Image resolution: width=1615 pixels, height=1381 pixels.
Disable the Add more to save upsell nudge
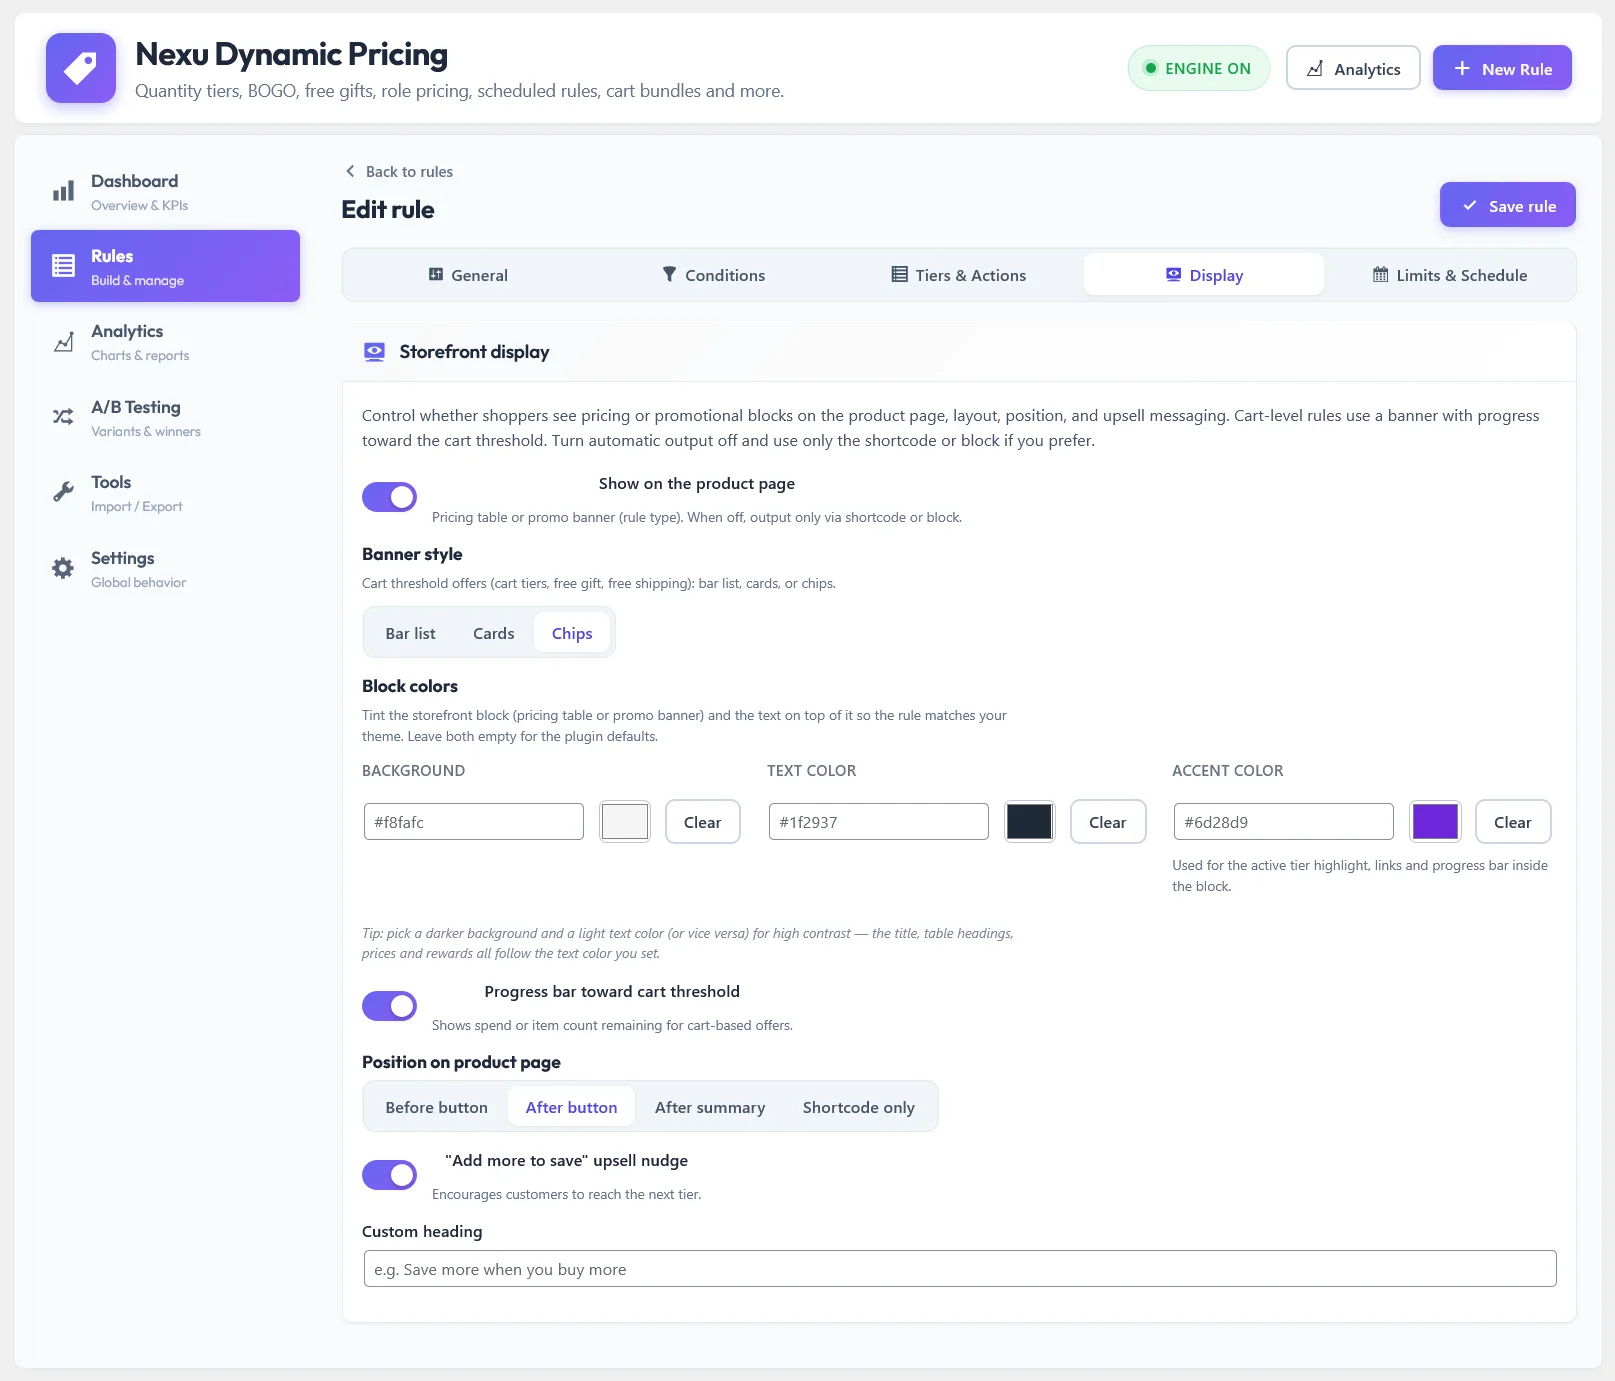(x=389, y=1175)
